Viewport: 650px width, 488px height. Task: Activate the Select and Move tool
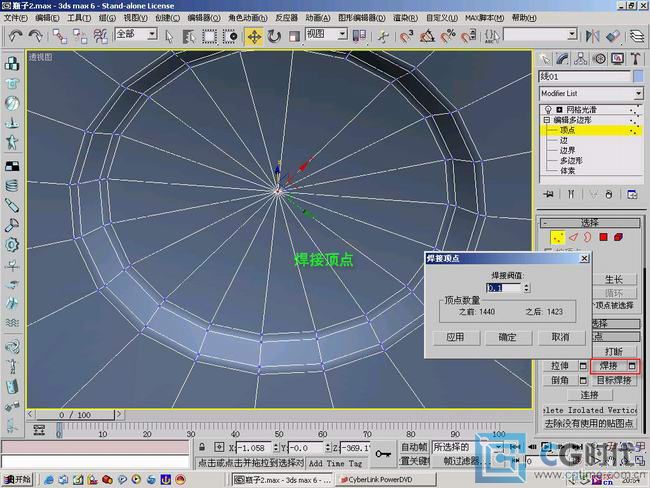tap(254, 36)
